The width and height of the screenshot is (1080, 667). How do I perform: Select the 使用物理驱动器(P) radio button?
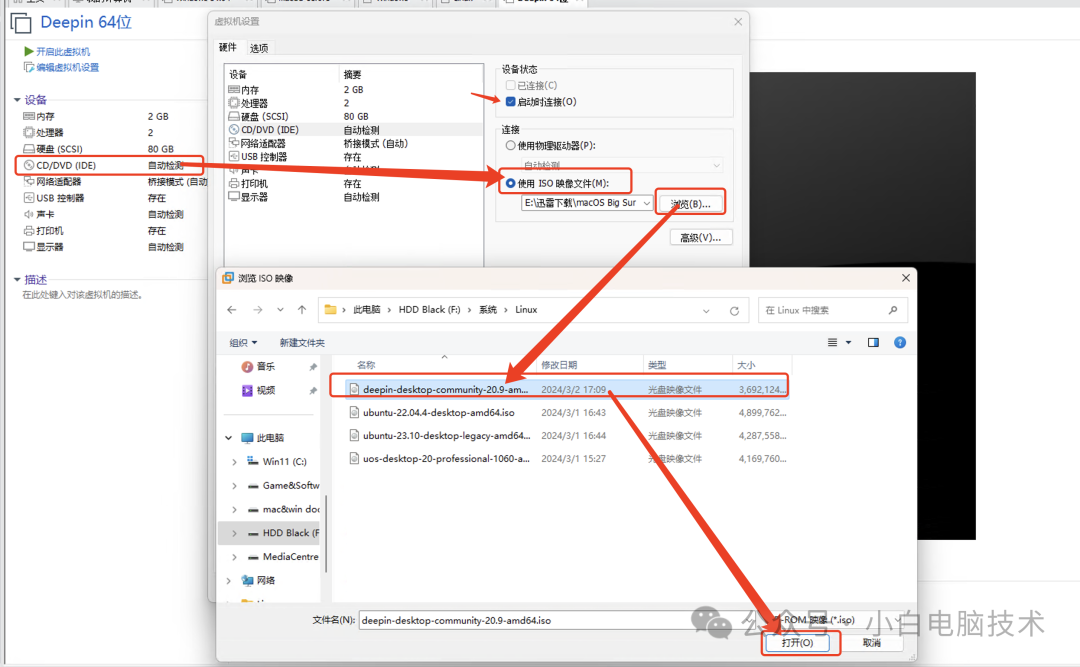510,145
